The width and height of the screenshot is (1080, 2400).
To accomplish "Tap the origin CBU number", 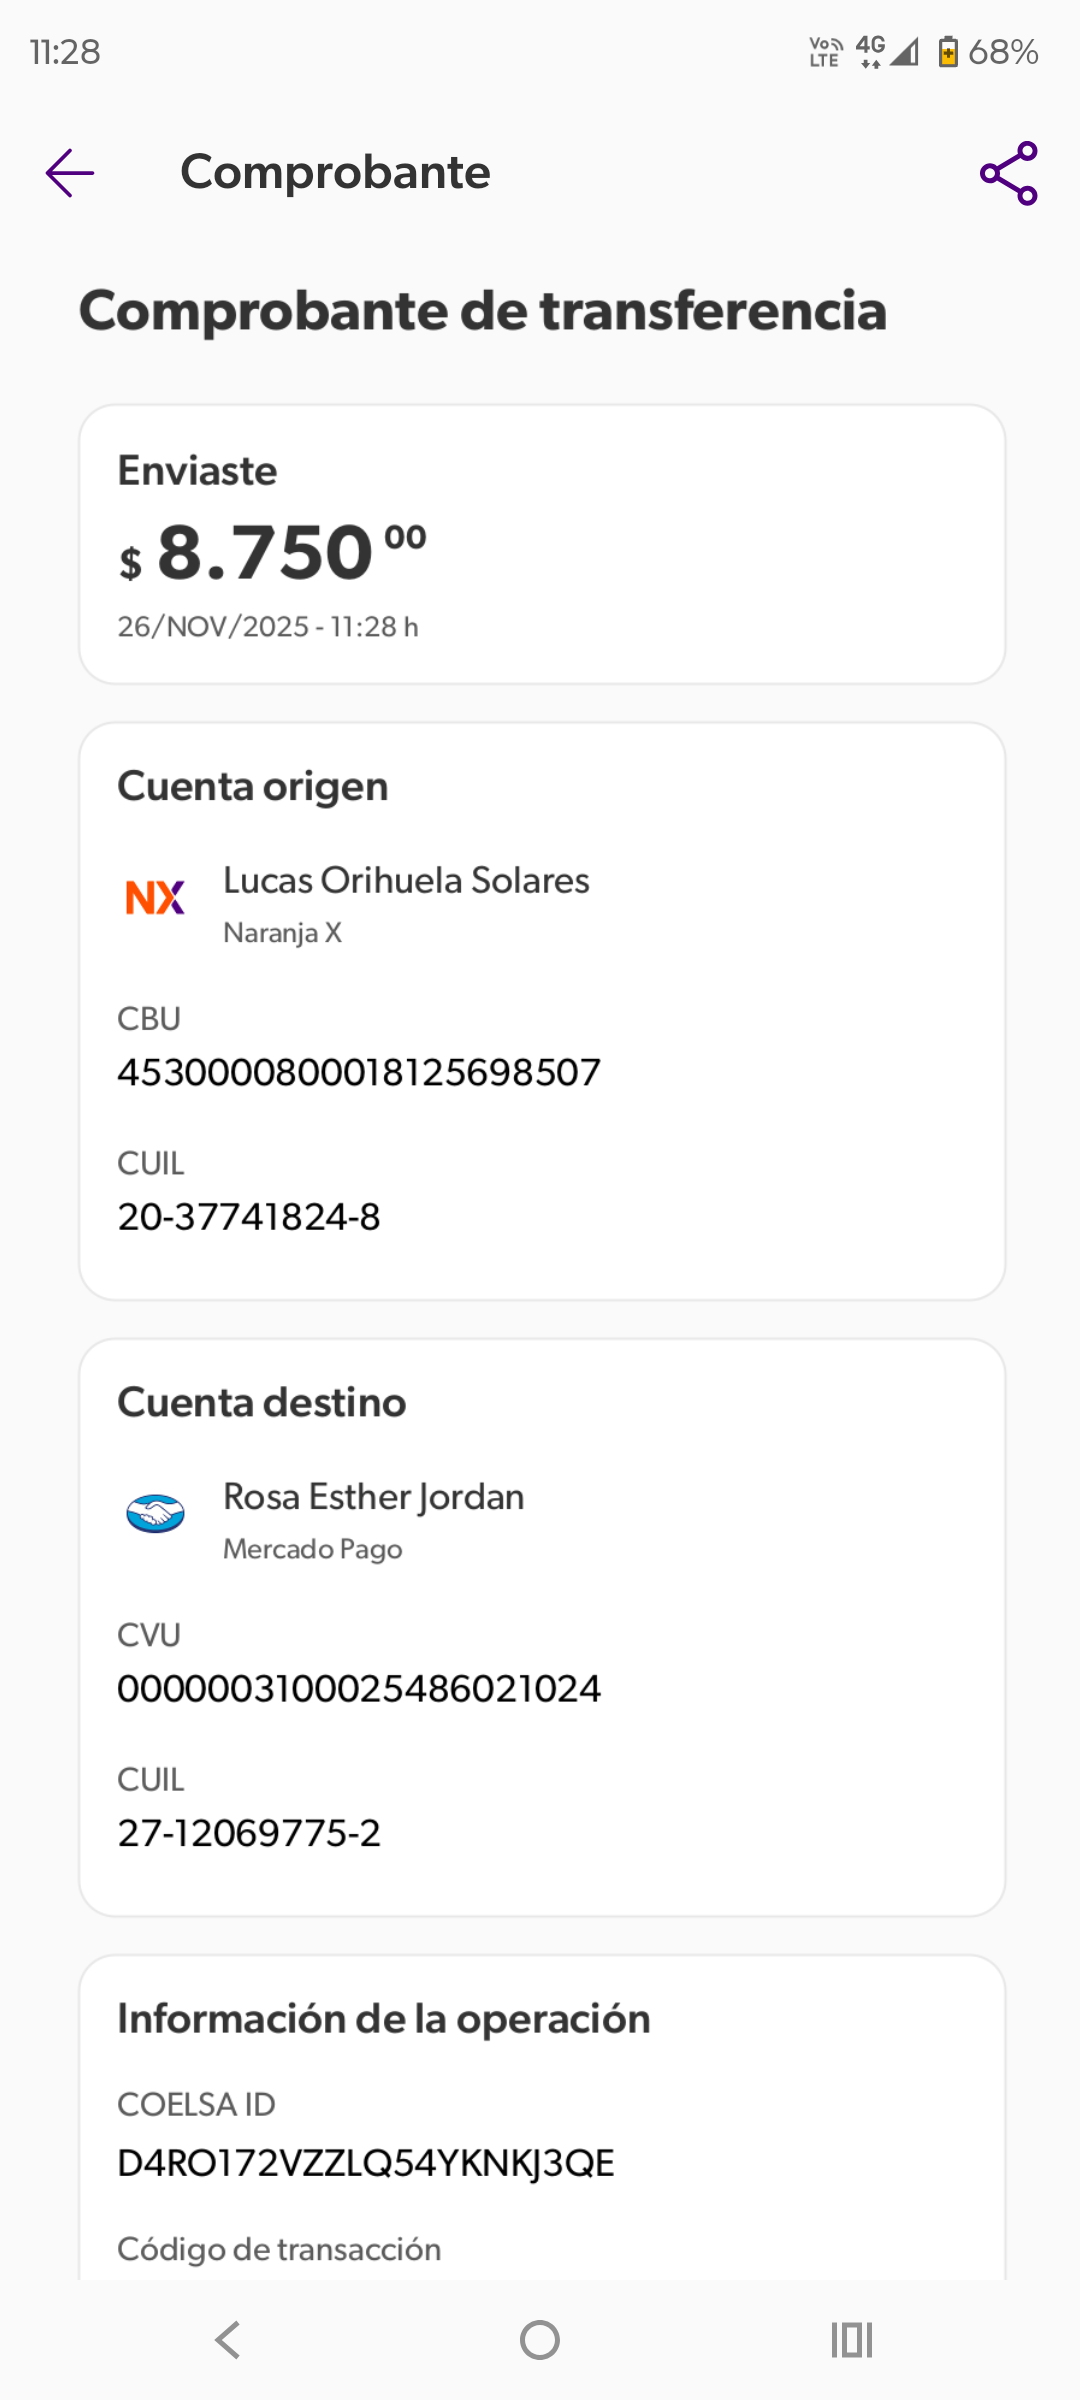I will (359, 1073).
